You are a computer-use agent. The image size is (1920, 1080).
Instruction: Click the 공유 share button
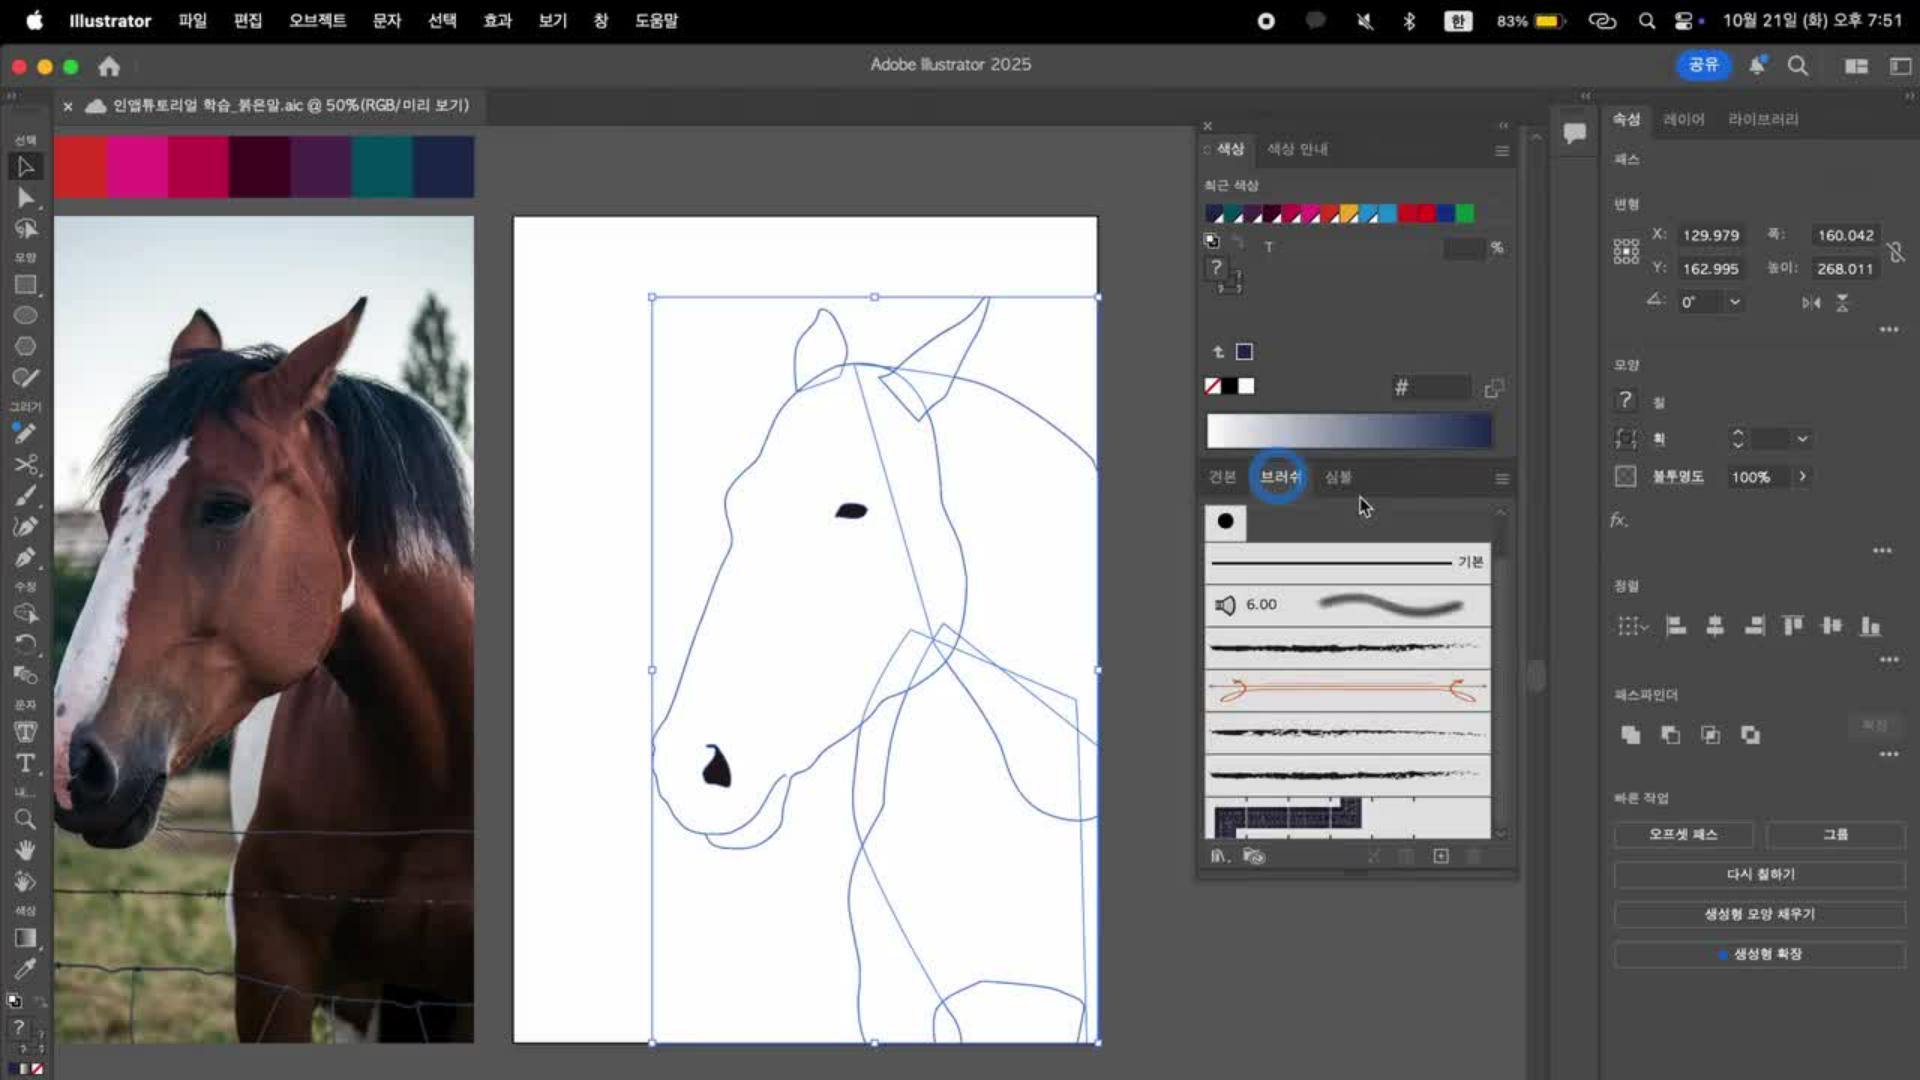[1702, 65]
